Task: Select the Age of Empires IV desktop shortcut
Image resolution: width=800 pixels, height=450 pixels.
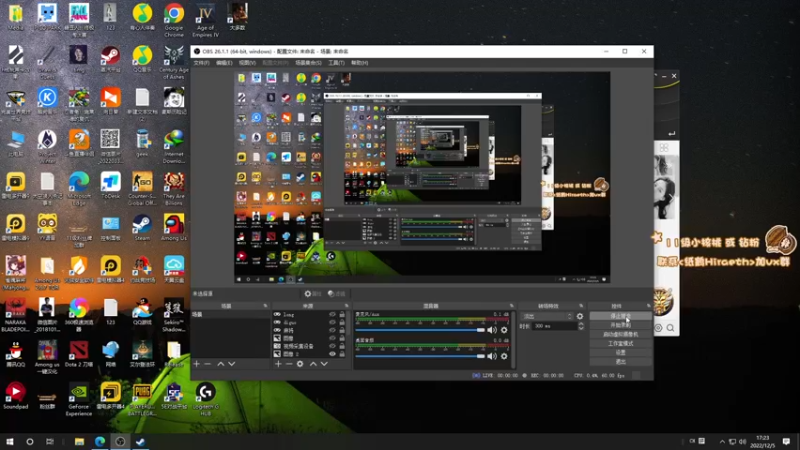Action: point(205,20)
